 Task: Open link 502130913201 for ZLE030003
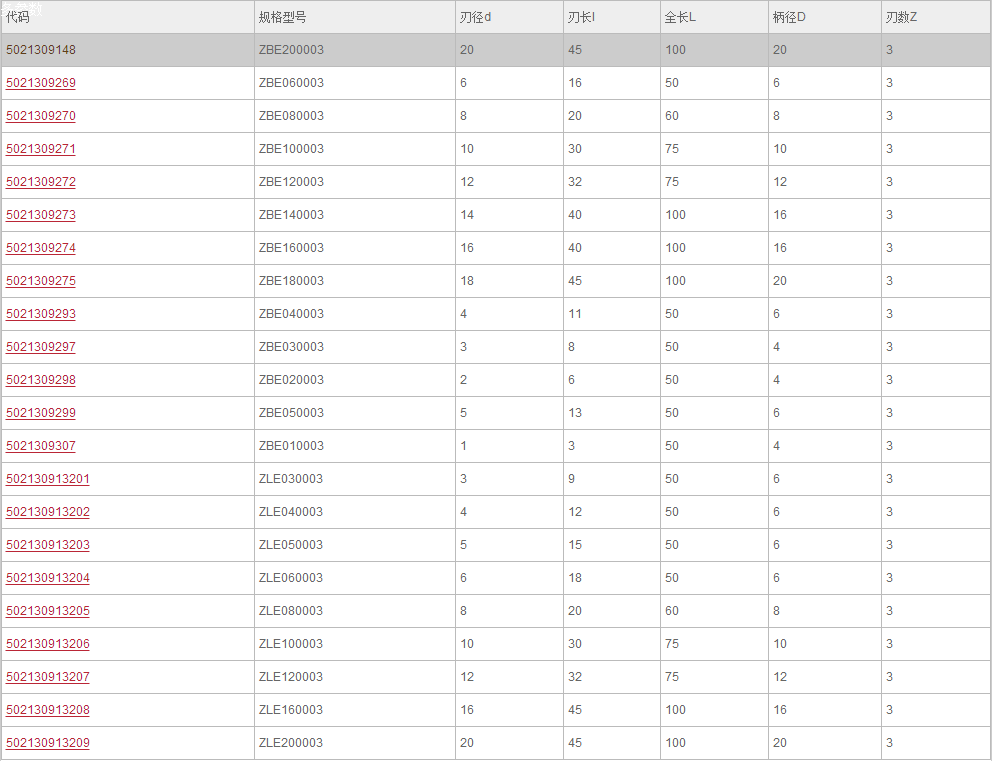pos(48,479)
